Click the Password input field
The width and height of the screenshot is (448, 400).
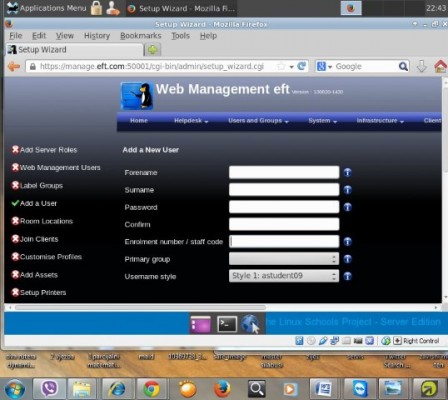tap(284, 207)
